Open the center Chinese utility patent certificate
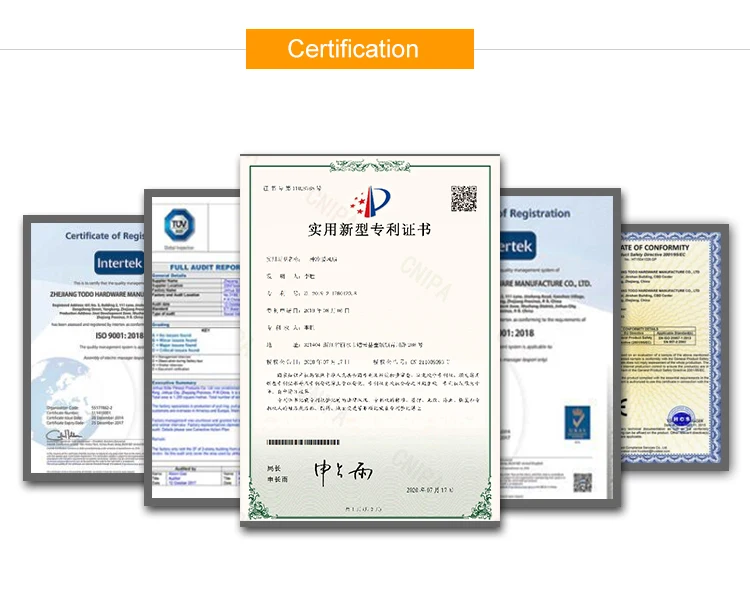The width and height of the screenshot is (750, 607). 370,340
